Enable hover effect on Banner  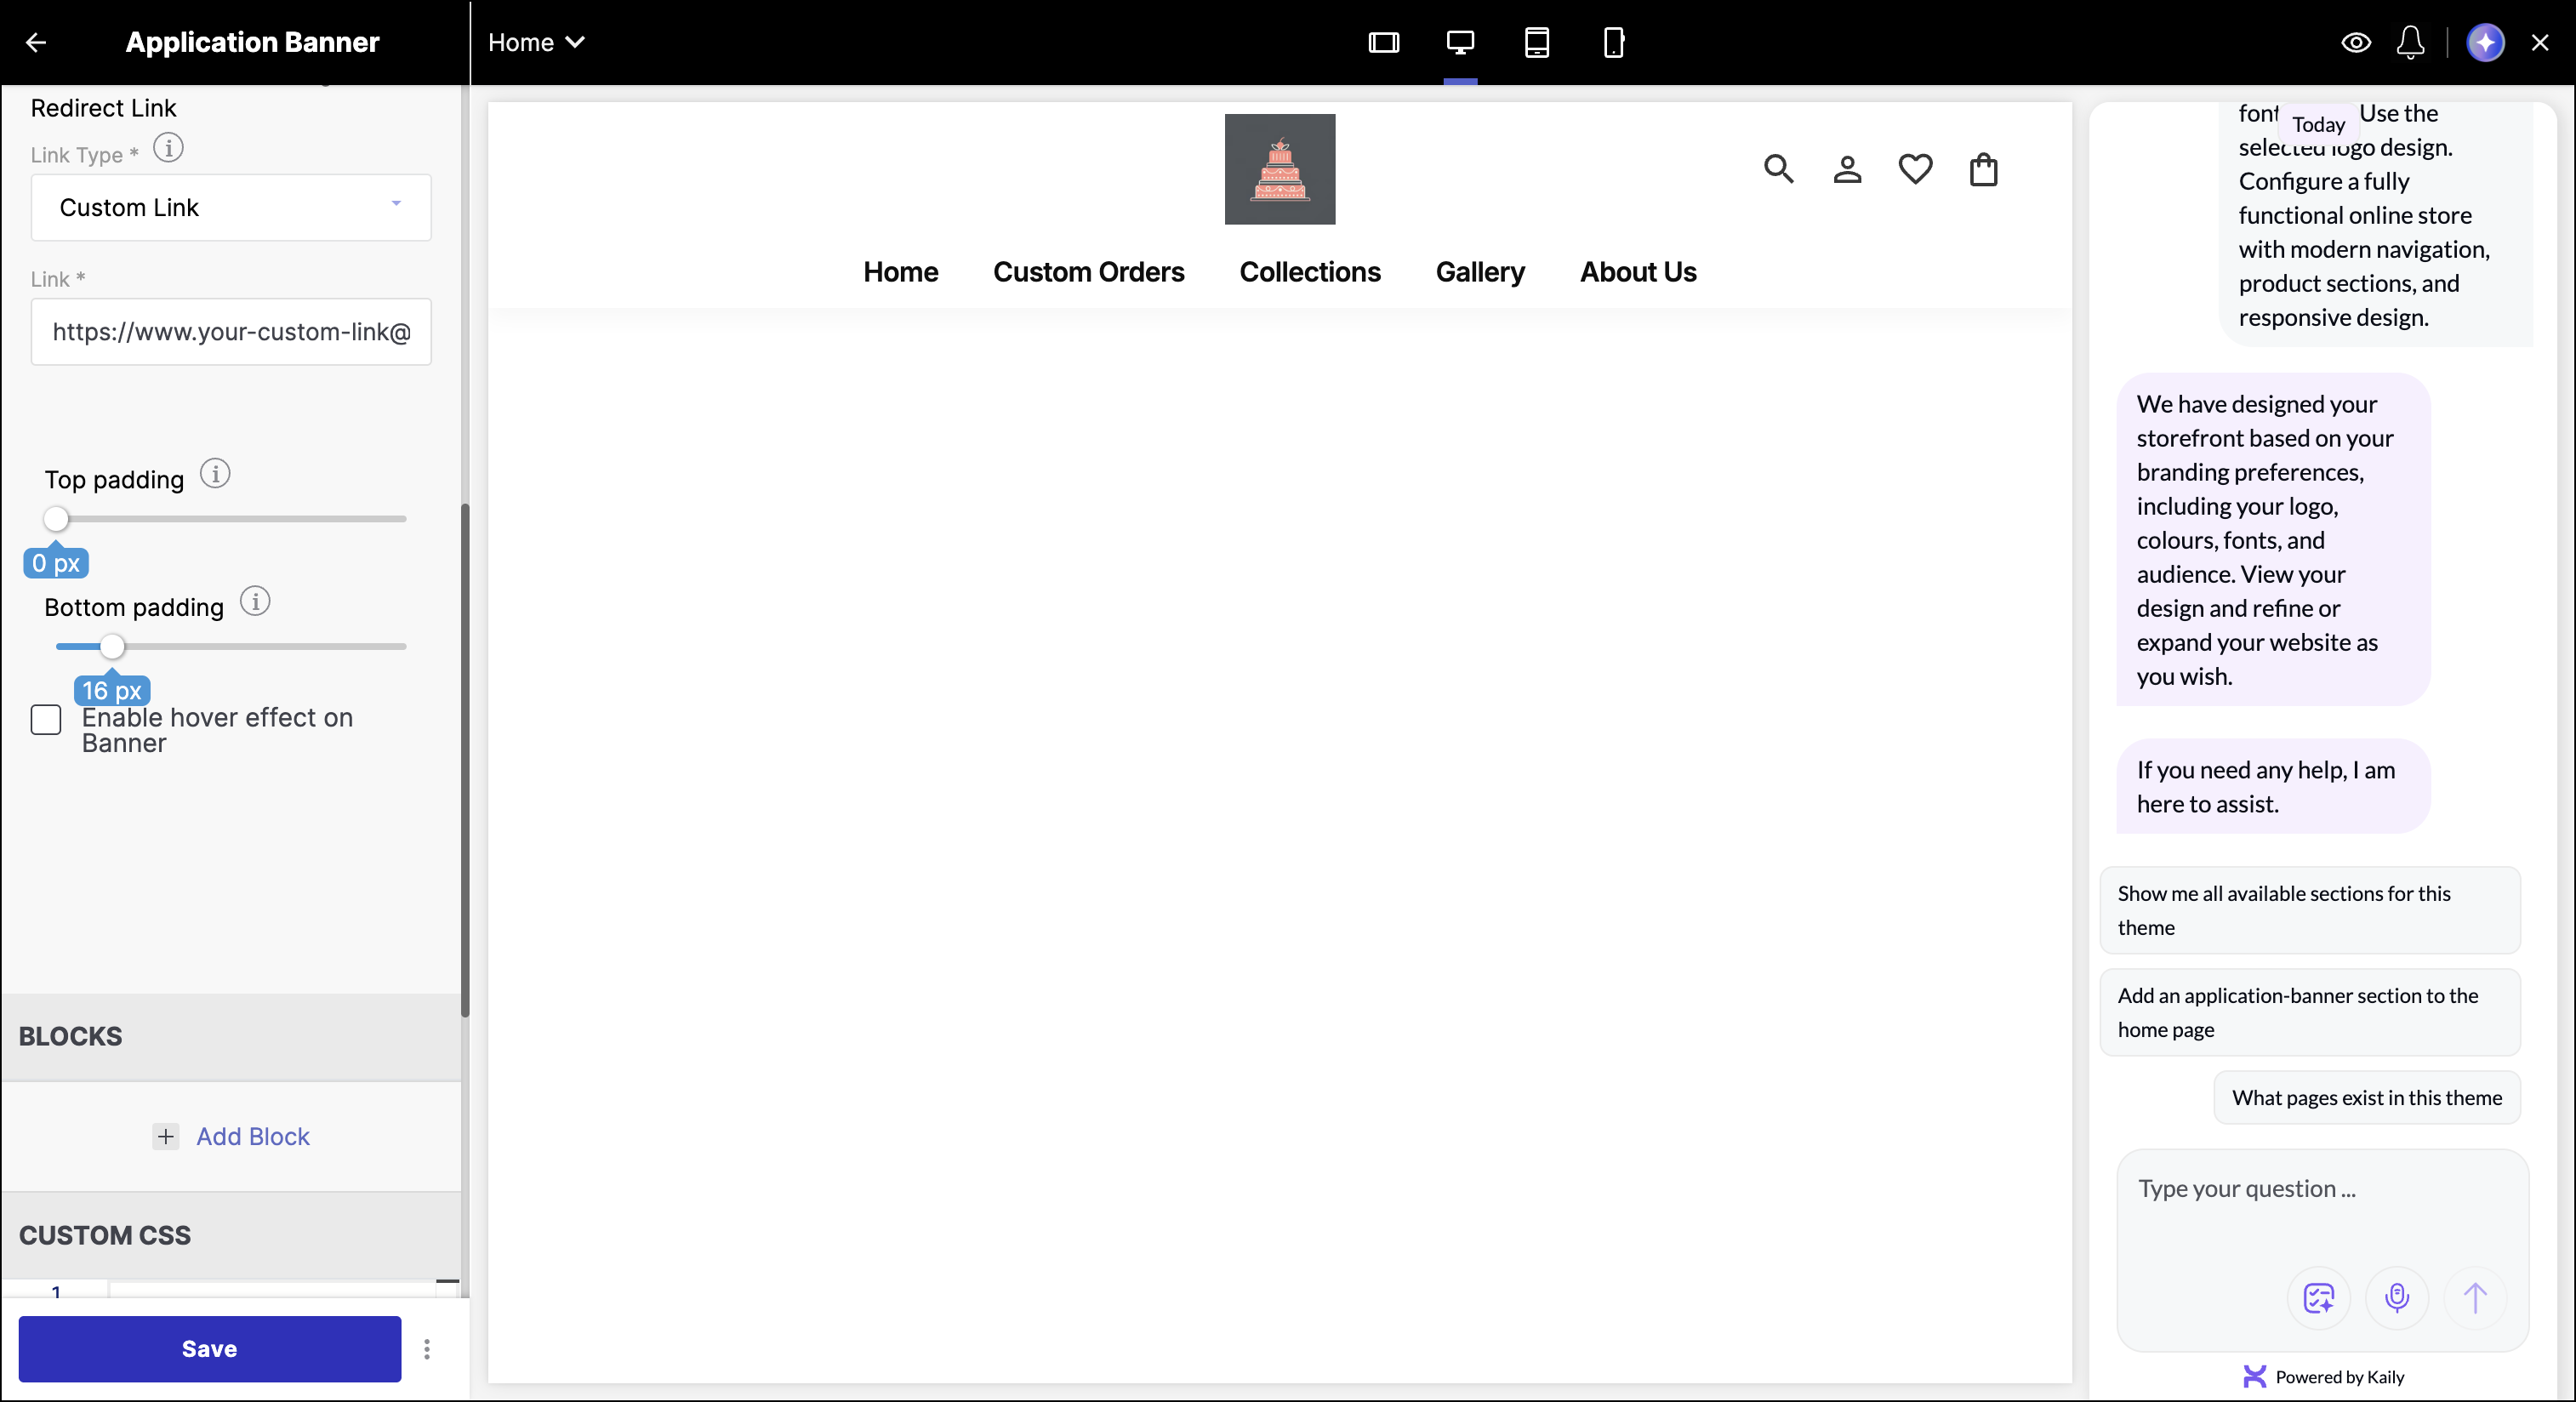(46, 720)
